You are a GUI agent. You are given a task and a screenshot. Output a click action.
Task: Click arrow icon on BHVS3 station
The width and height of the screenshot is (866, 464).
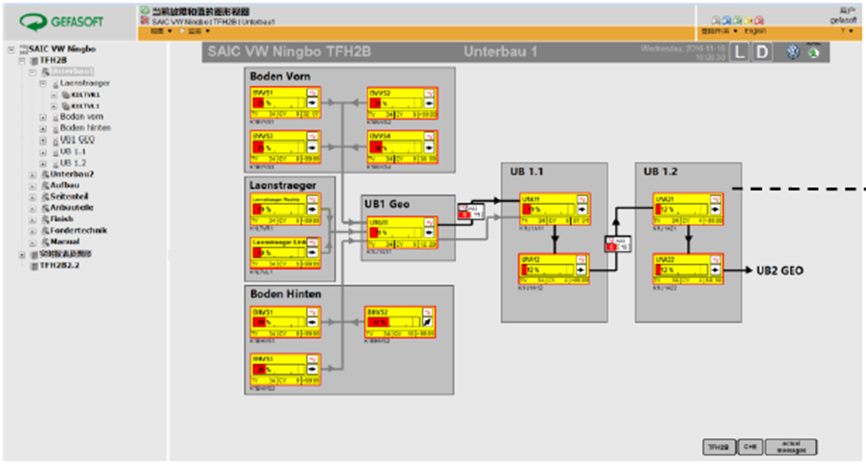[313, 369]
